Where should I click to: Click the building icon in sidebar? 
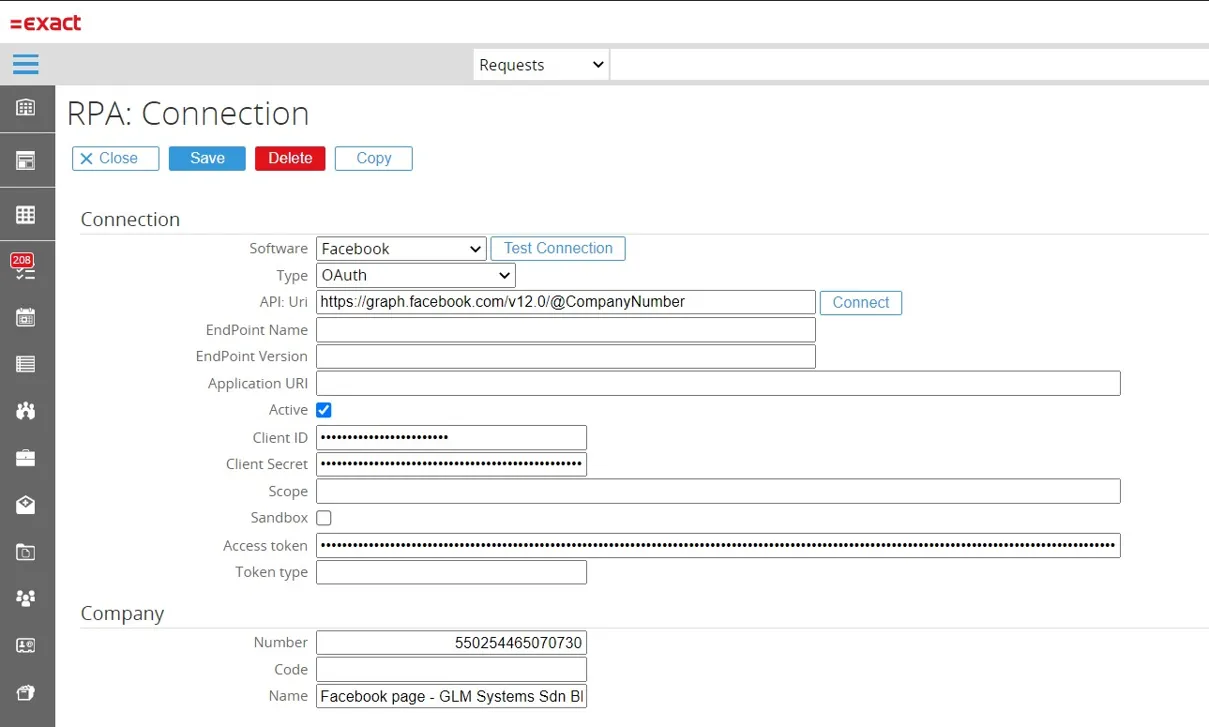26,108
